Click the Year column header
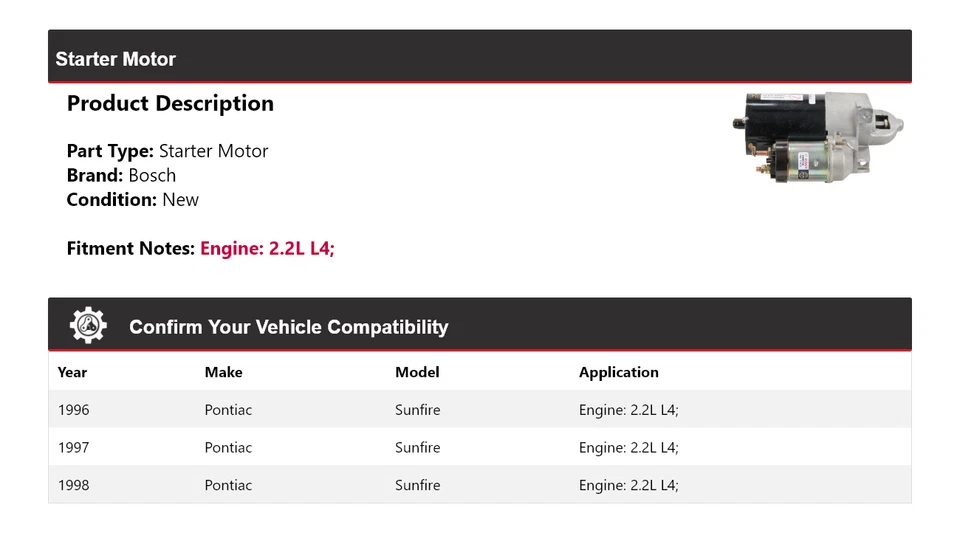Image resolution: width=960 pixels, height=533 pixels. (x=72, y=372)
